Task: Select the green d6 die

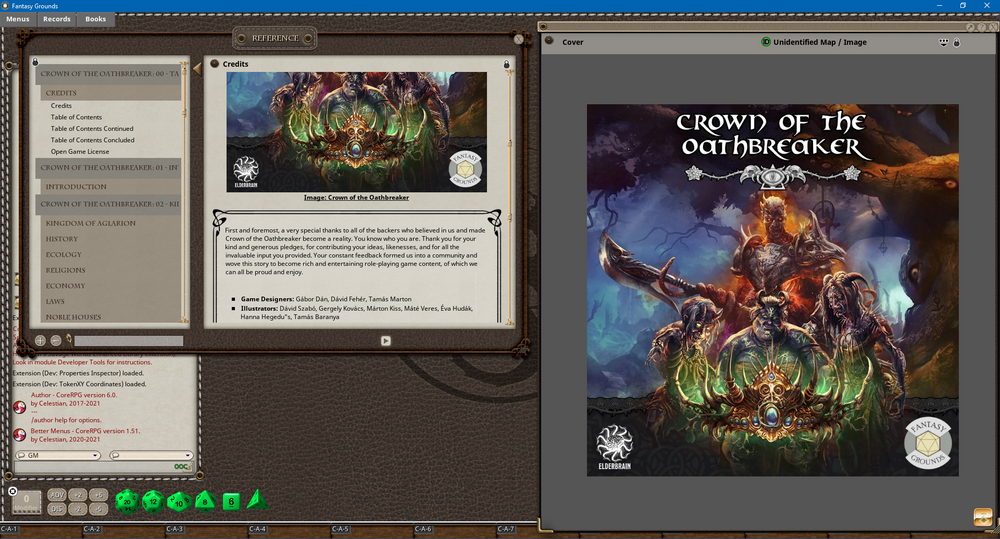Action: point(230,501)
